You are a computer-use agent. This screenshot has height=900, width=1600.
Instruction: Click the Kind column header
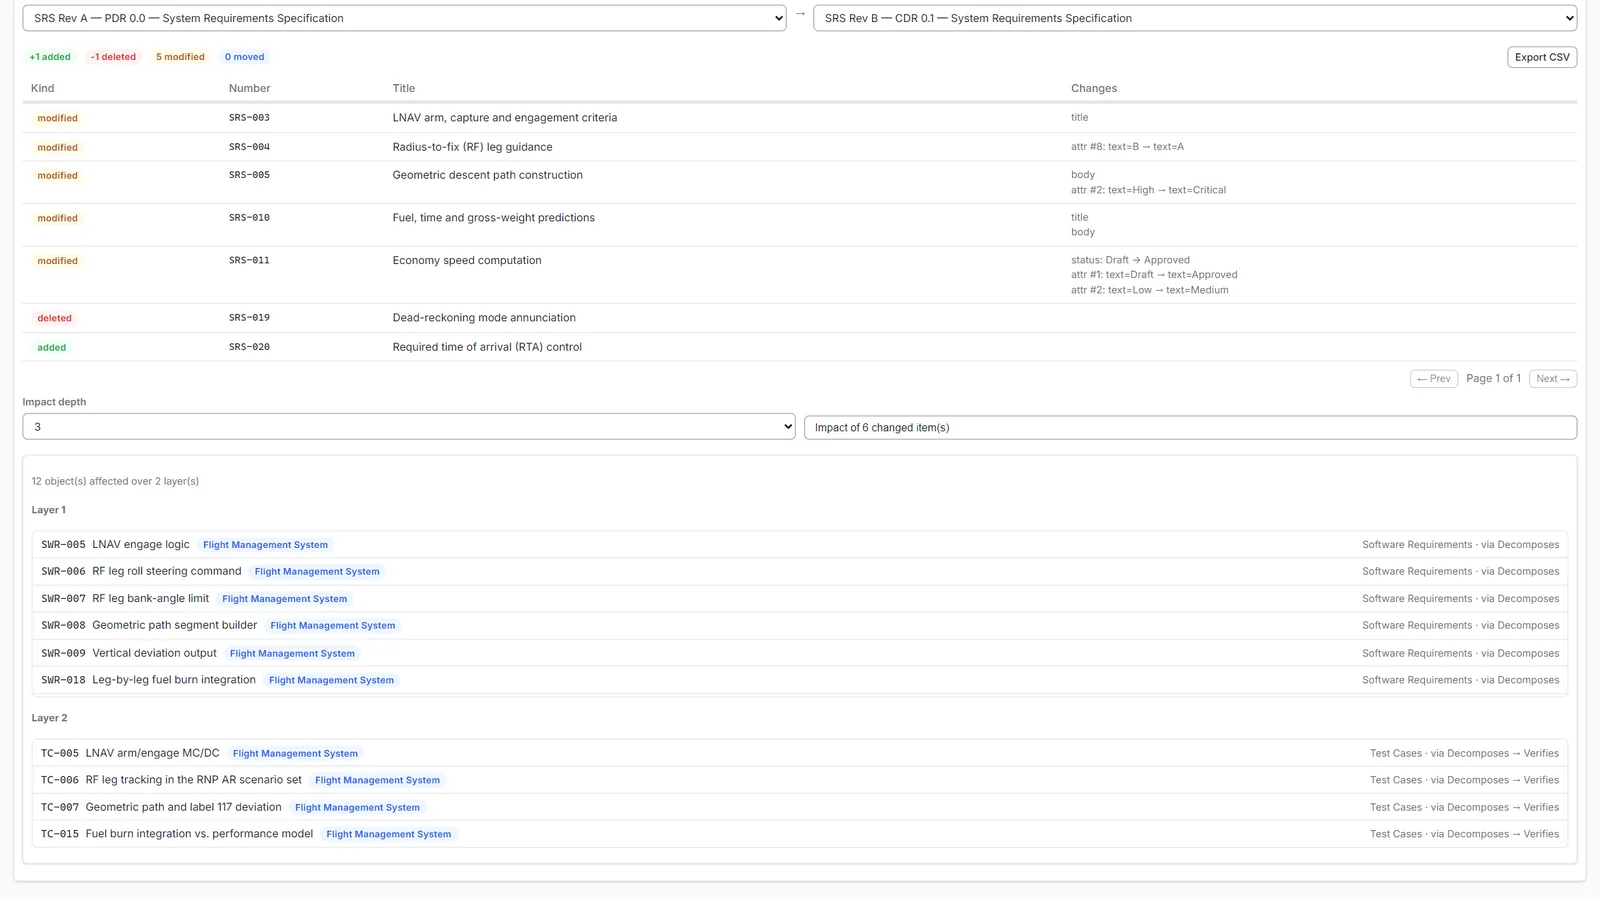click(43, 88)
